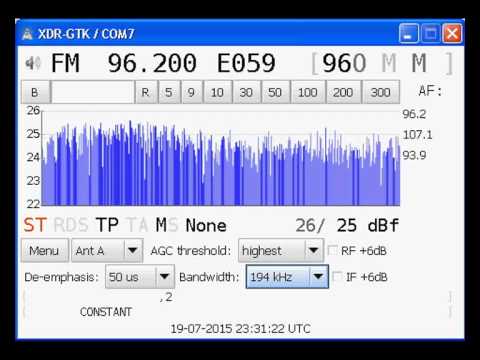Close the XDR-GTK window
Image resolution: width=480 pixels, height=360 pixels.
pyautogui.click(x=452, y=34)
